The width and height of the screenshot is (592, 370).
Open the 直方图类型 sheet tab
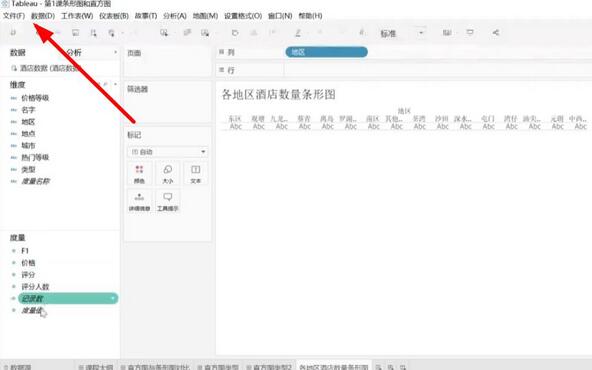coord(218,367)
